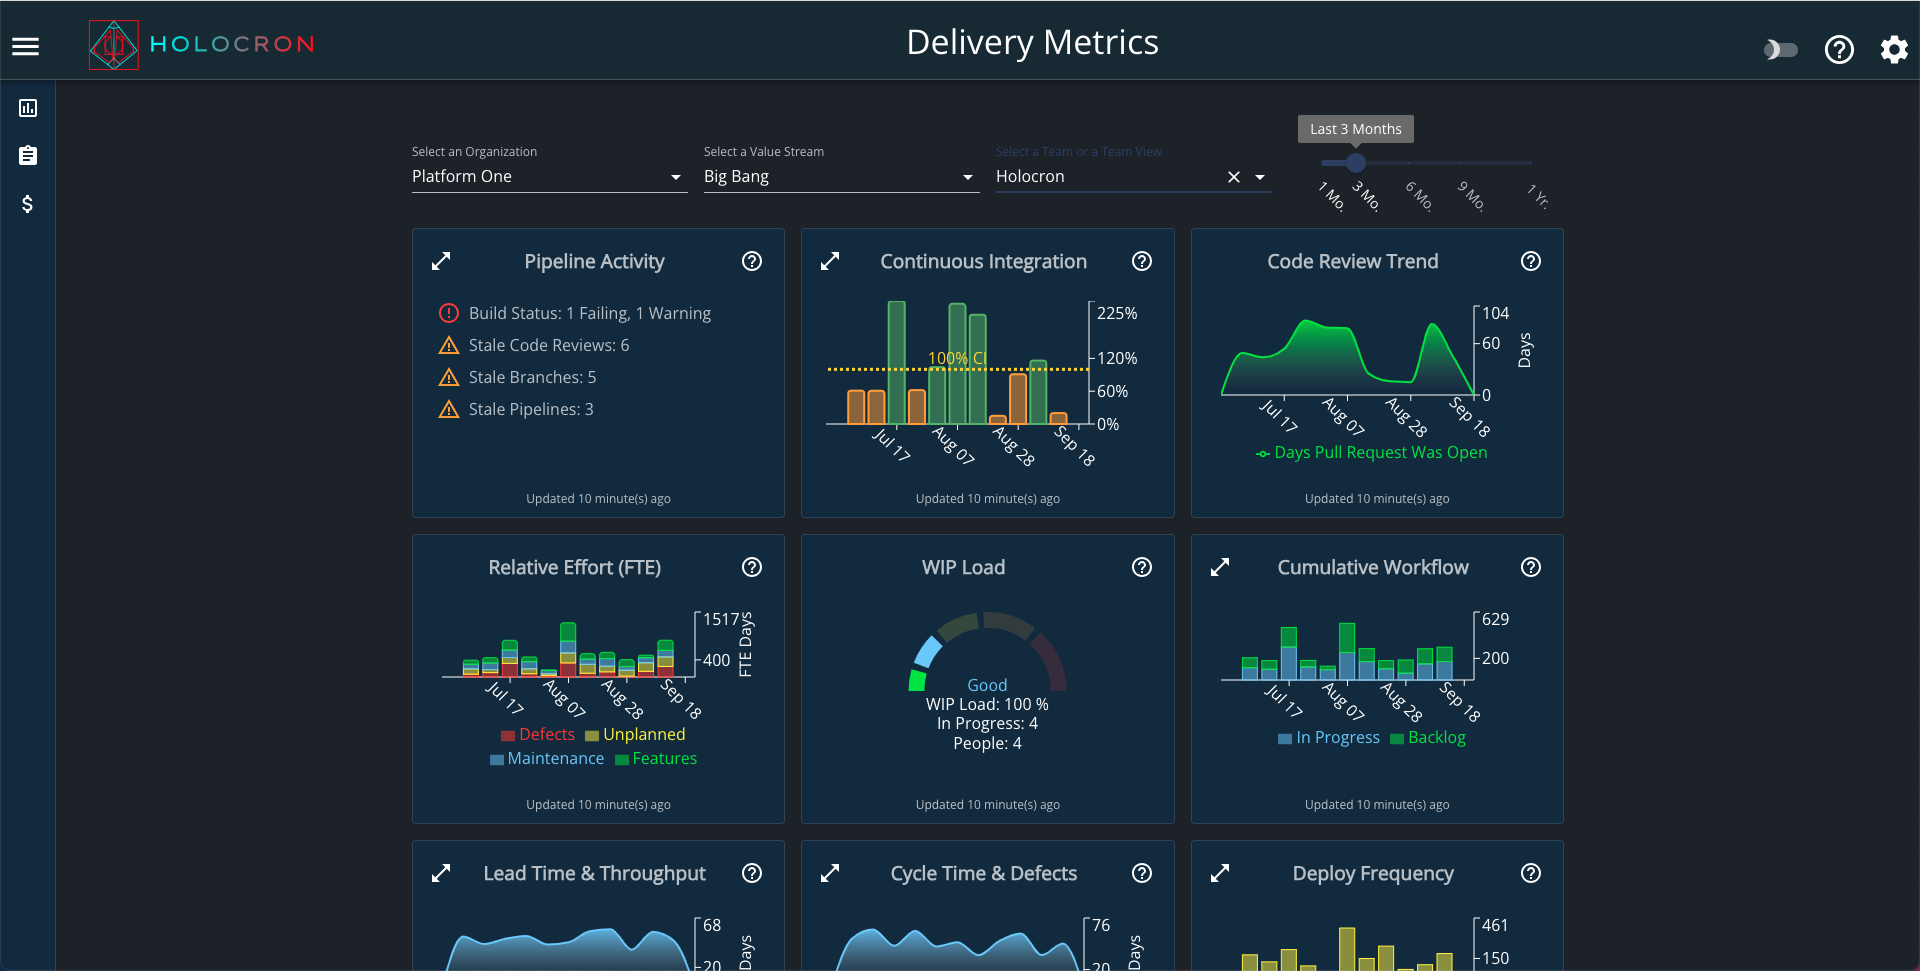Open the hamburger navigation menu
The image size is (1920, 971).
pos(26,46)
